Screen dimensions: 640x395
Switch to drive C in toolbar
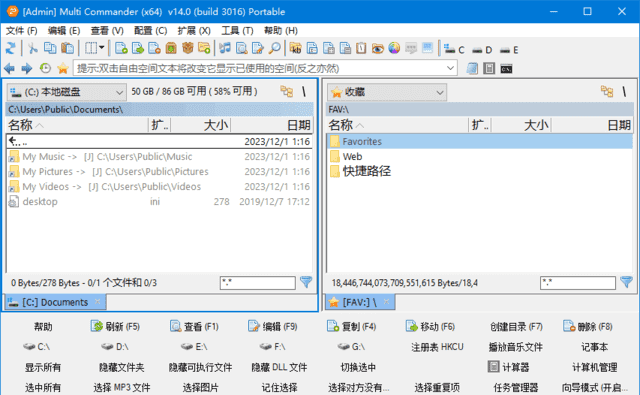[454, 49]
